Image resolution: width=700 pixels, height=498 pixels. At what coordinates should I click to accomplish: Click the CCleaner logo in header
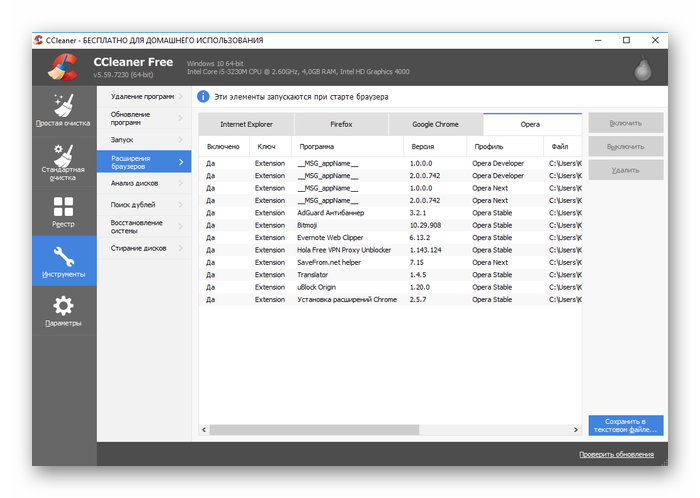click(x=63, y=67)
